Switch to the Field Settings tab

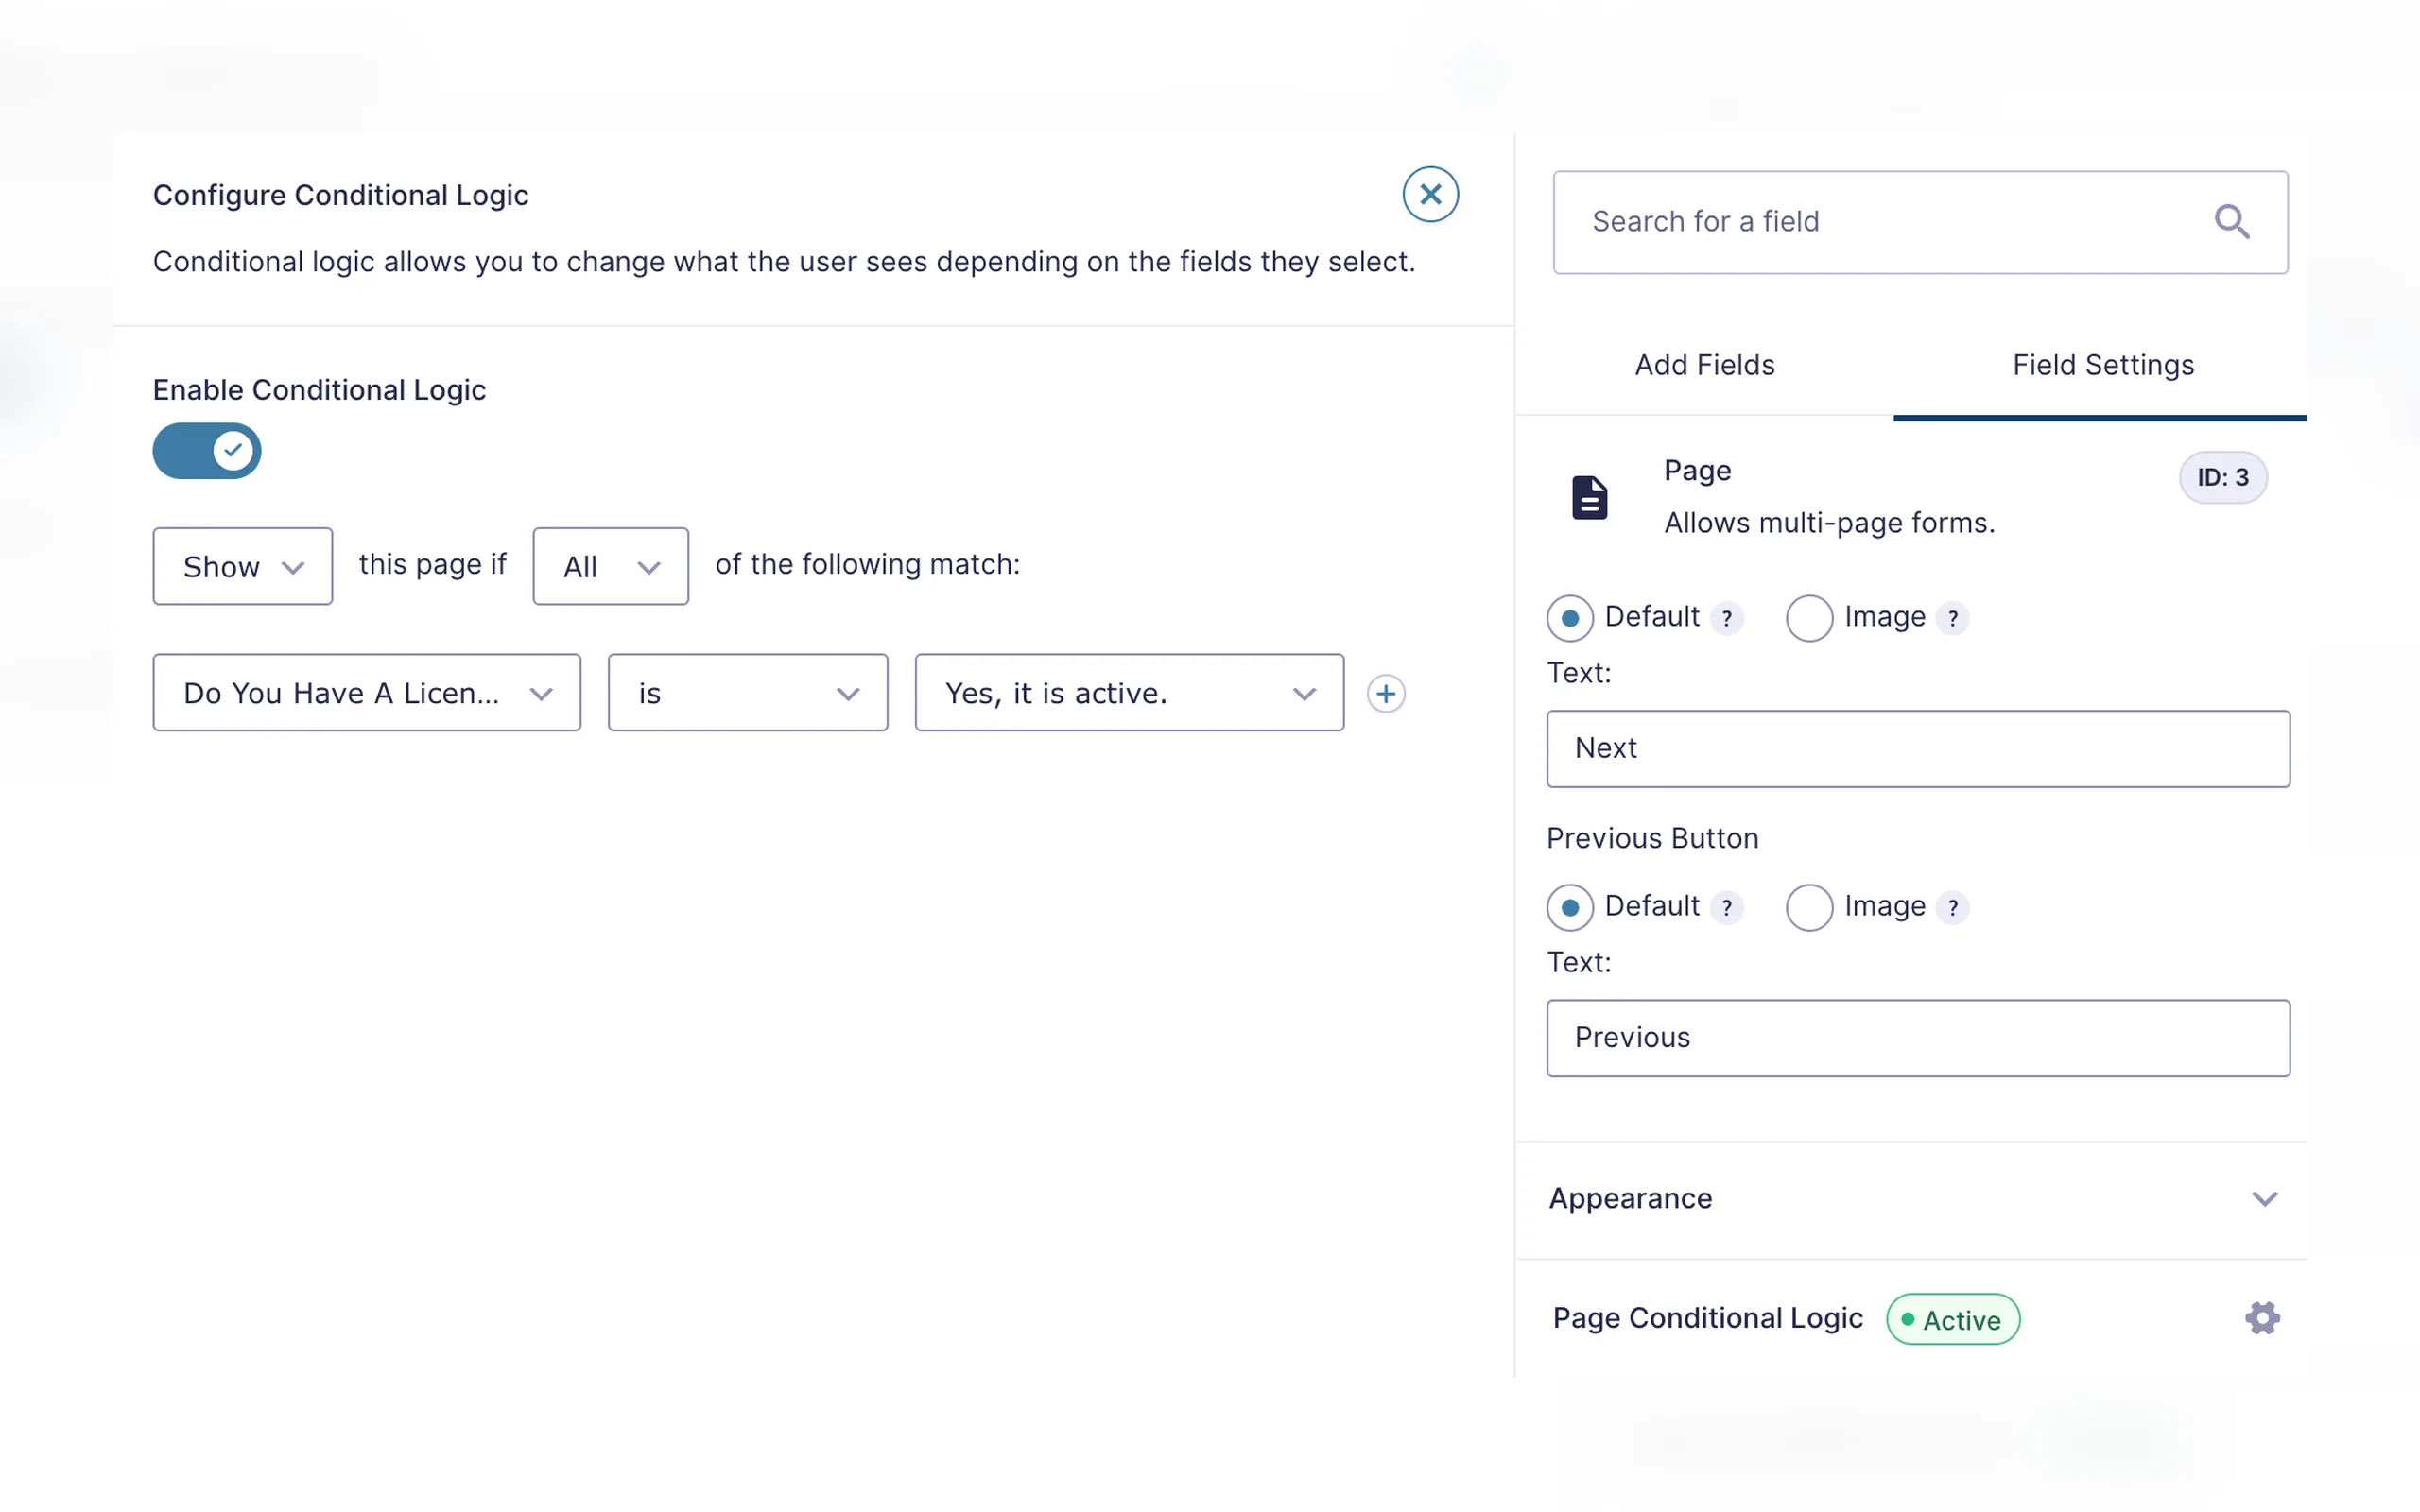pyautogui.click(x=2103, y=365)
